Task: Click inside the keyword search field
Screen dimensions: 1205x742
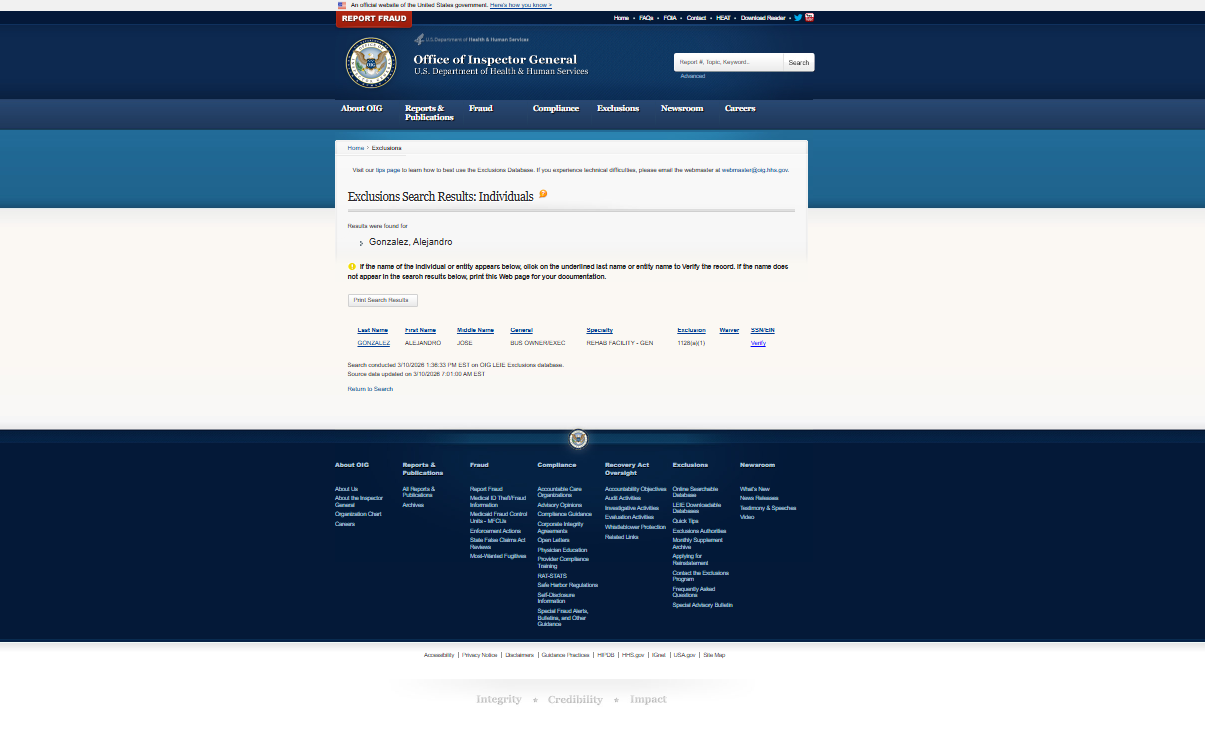Action: coord(728,62)
